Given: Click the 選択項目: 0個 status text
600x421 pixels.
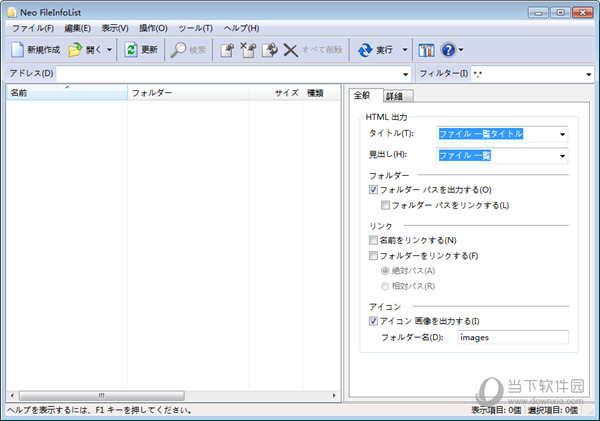Looking at the screenshot, I should coord(553,410).
